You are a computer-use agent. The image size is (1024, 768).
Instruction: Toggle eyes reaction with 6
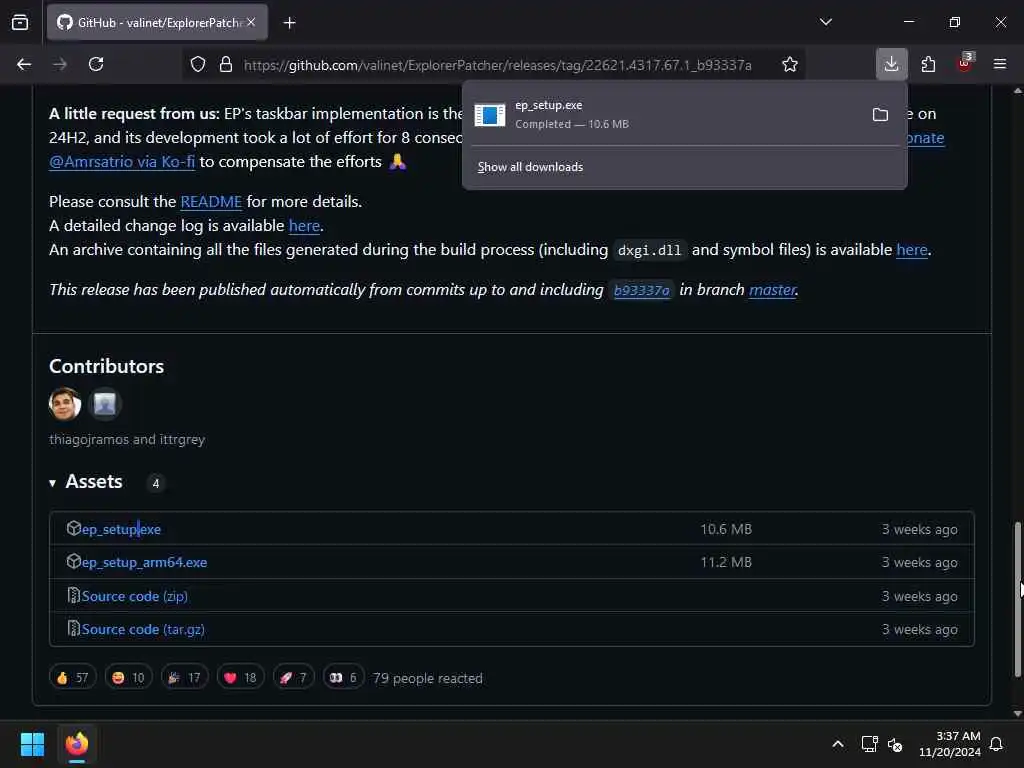point(344,678)
